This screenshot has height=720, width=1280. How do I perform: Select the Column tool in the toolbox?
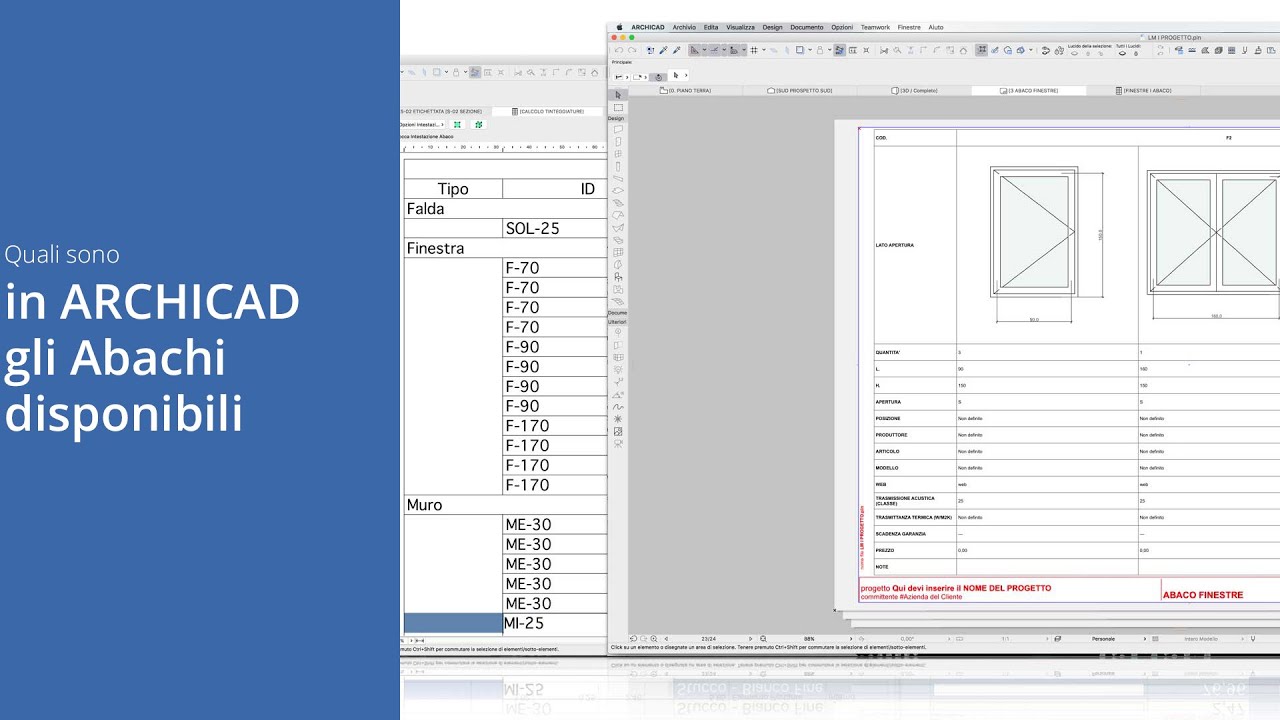[618, 167]
